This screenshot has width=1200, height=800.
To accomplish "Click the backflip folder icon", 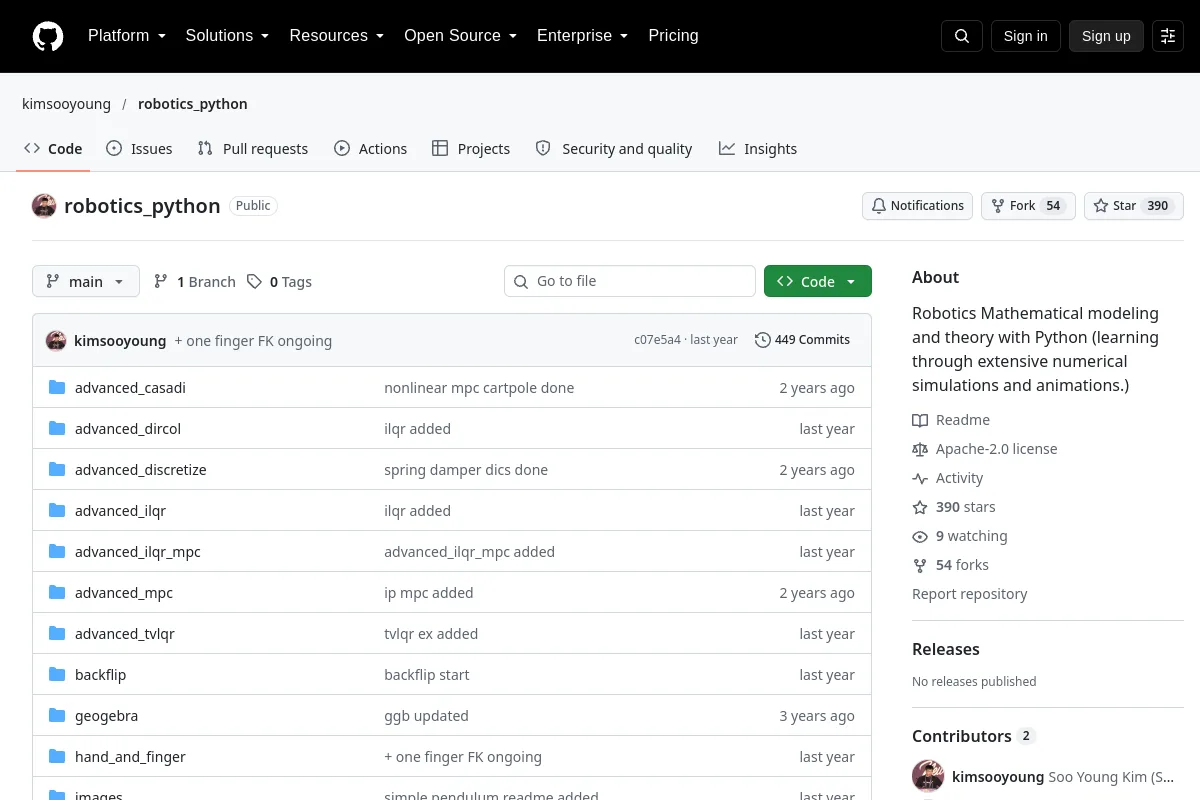I will (57, 675).
